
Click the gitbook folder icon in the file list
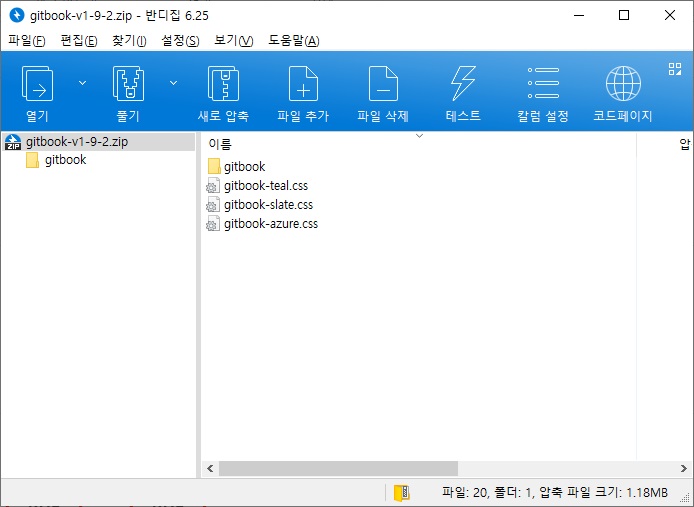point(214,166)
